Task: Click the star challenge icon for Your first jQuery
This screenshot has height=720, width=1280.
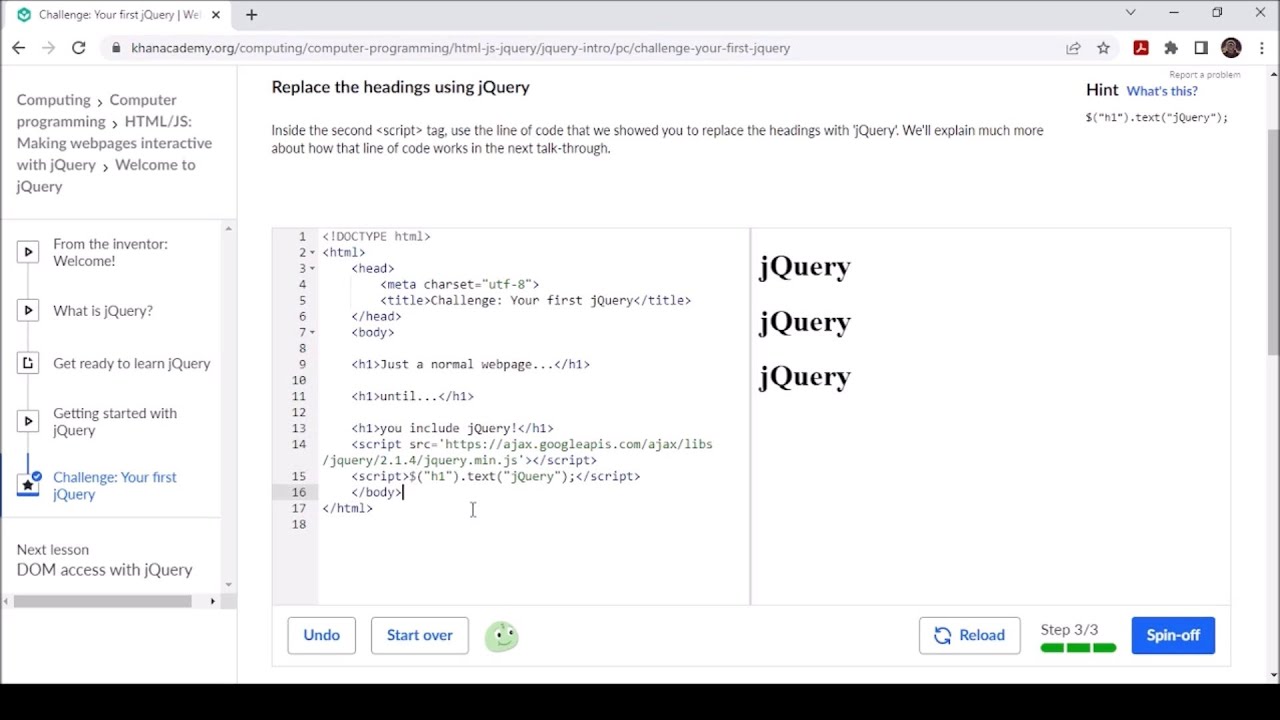Action: 28,485
